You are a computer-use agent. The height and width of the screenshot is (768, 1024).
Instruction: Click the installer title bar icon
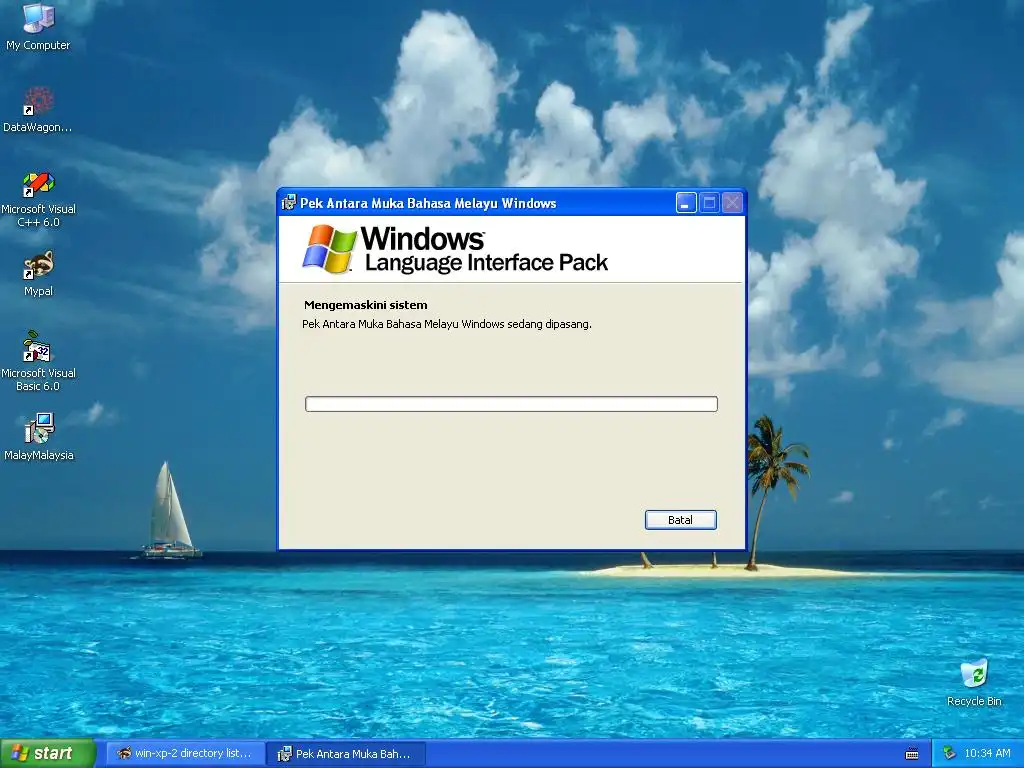click(288, 203)
